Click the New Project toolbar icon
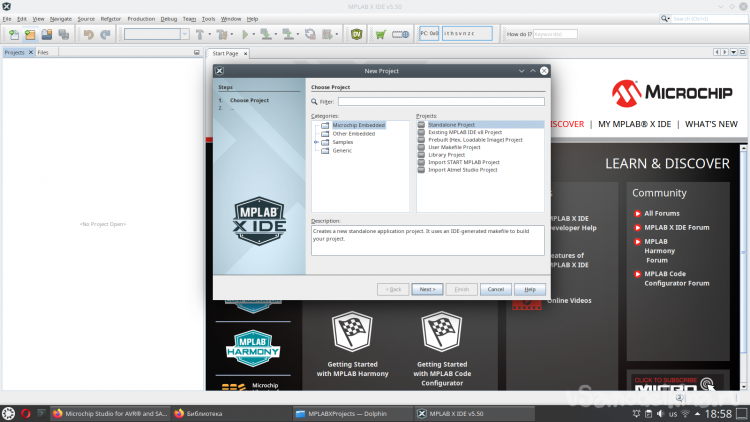The height and width of the screenshot is (422, 750). [x=28, y=34]
